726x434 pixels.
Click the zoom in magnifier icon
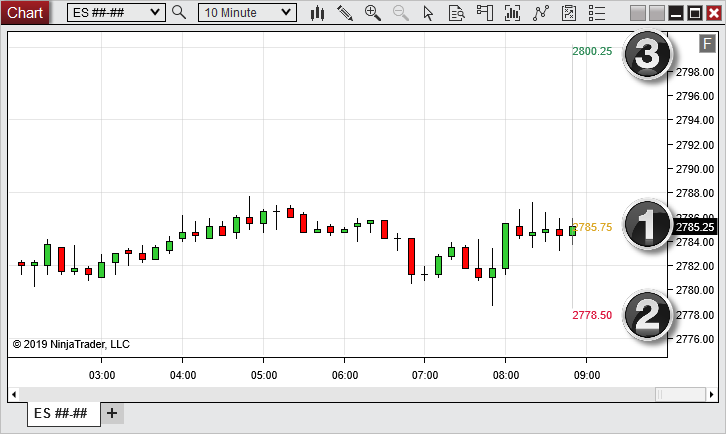point(373,13)
